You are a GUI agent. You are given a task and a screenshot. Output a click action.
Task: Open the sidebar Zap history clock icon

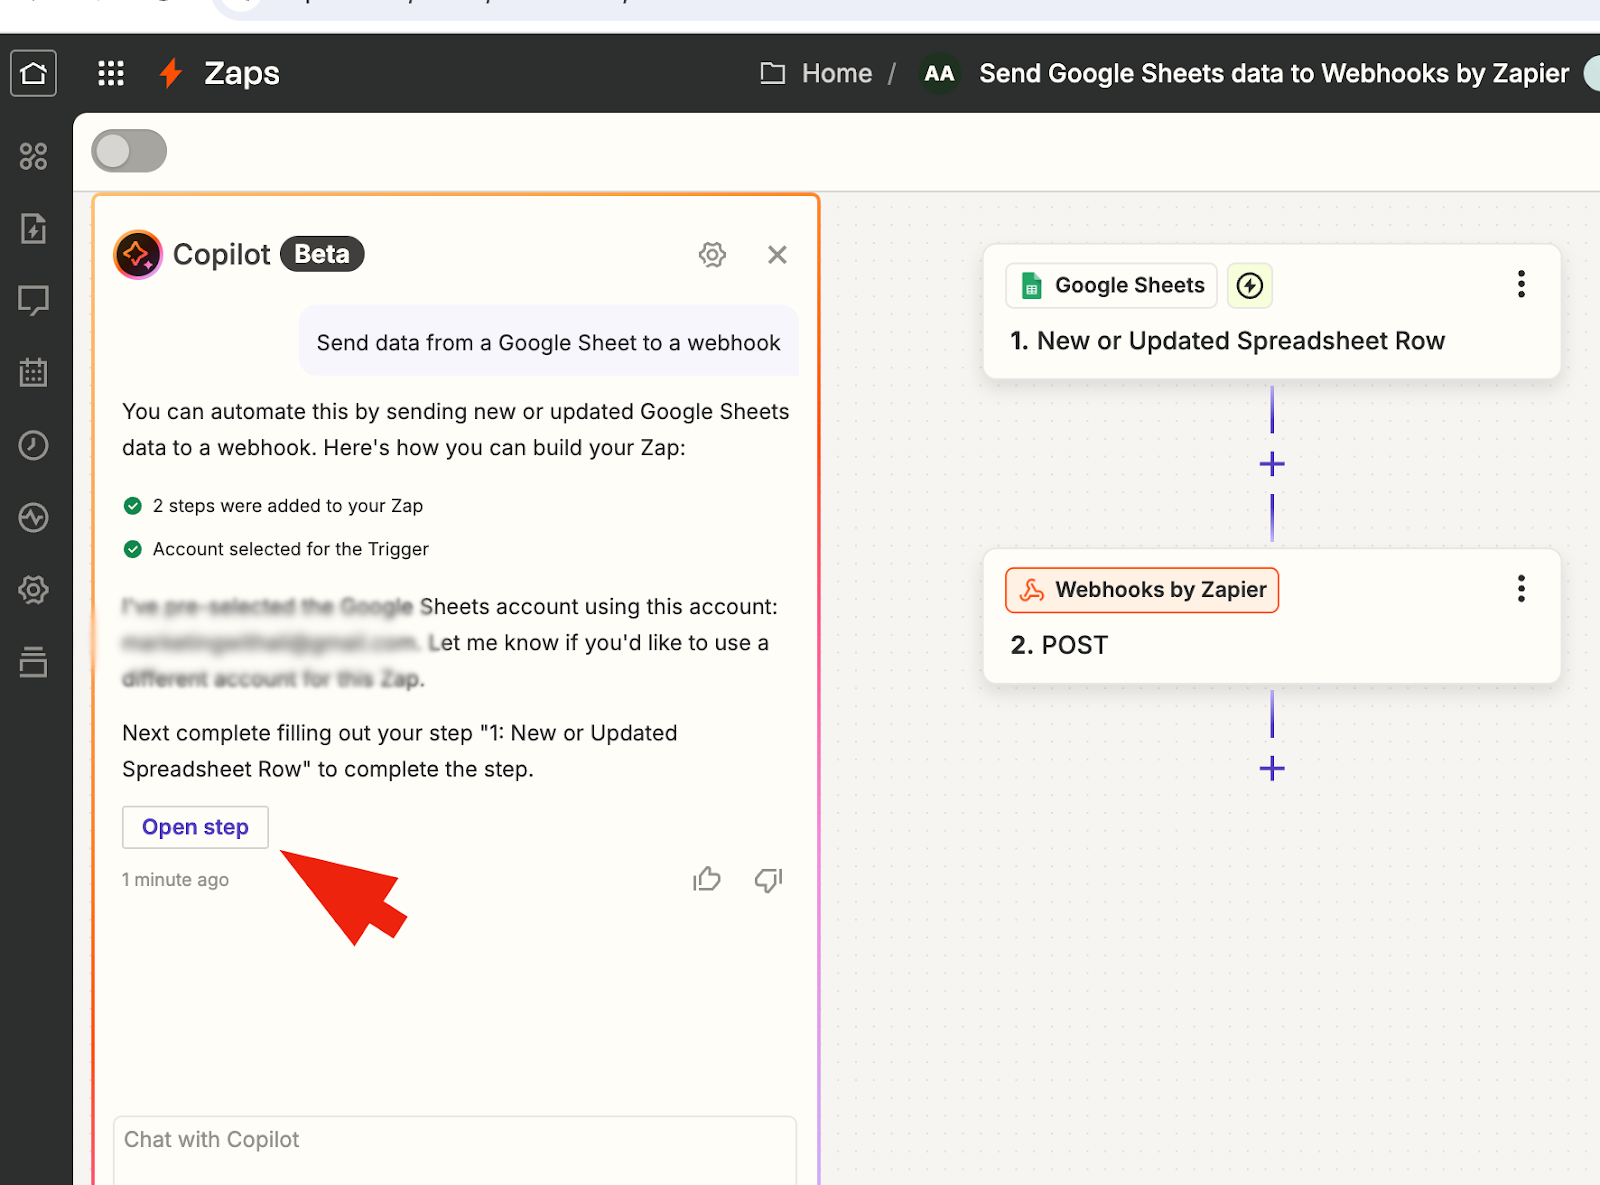[33, 445]
